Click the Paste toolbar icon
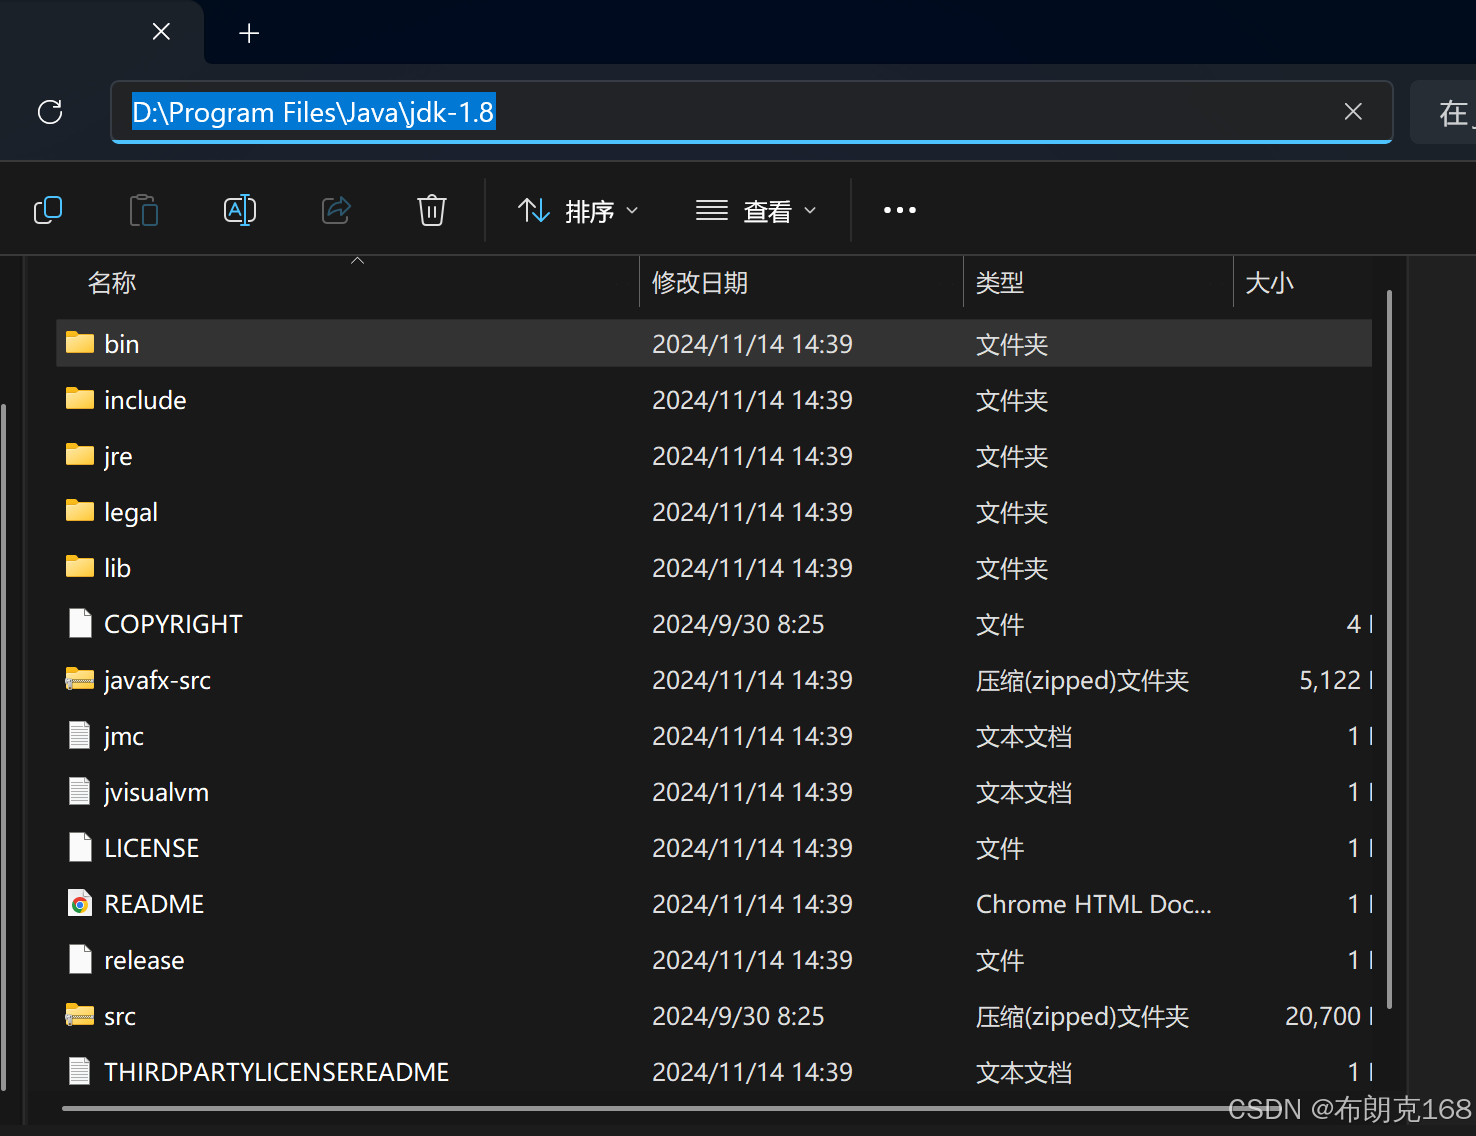Image resolution: width=1476 pixels, height=1136 pixels. pos(144,210)
